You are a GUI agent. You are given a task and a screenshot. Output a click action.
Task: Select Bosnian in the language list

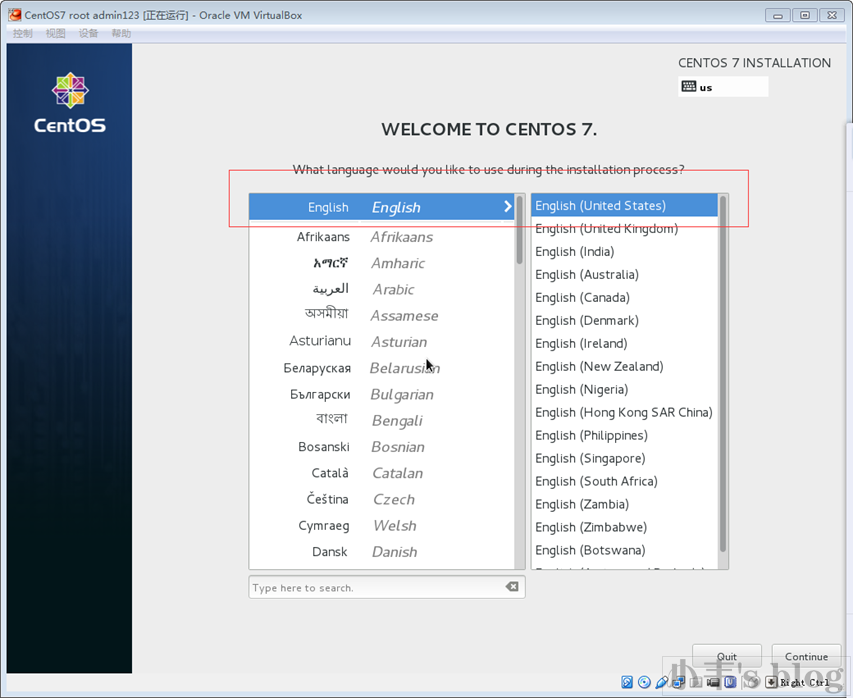[x=381, y=447]
